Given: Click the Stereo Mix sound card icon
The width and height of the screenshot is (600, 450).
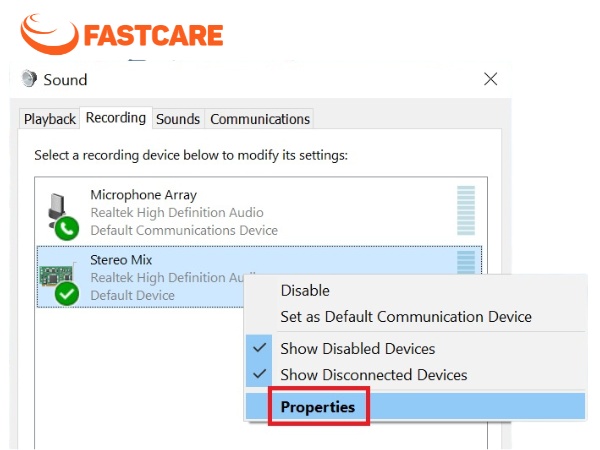Looking at the screenshot, I should (56, 275).
